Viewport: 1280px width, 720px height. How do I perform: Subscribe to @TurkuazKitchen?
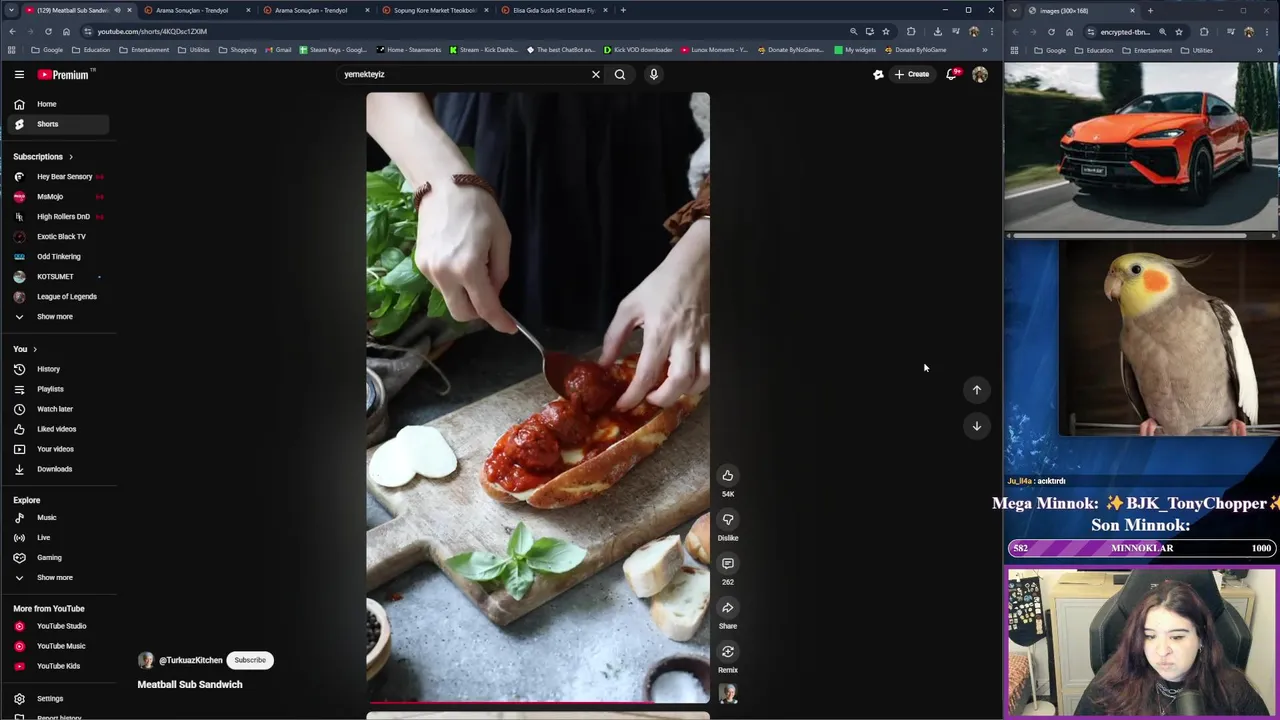250,660
